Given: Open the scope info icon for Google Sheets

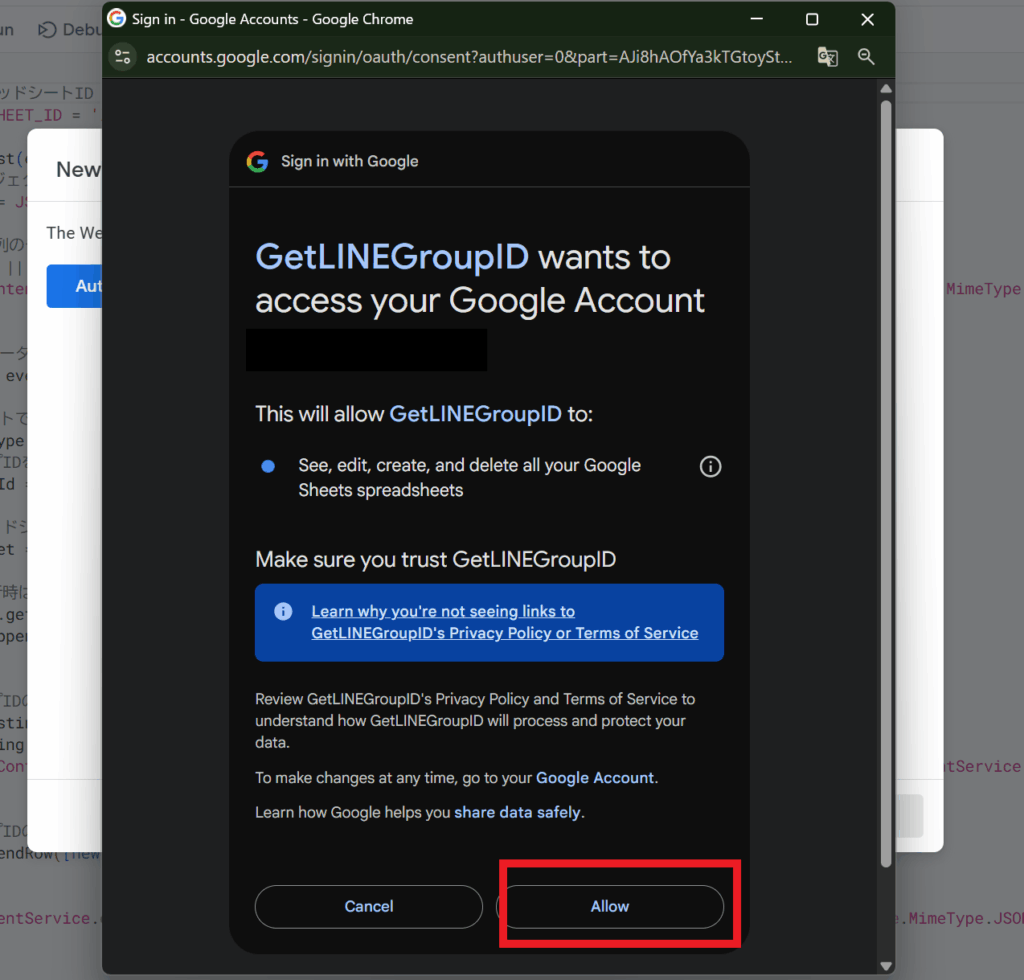Looking at the screenshot, I should pyautogui.click(x=711, y=466).
